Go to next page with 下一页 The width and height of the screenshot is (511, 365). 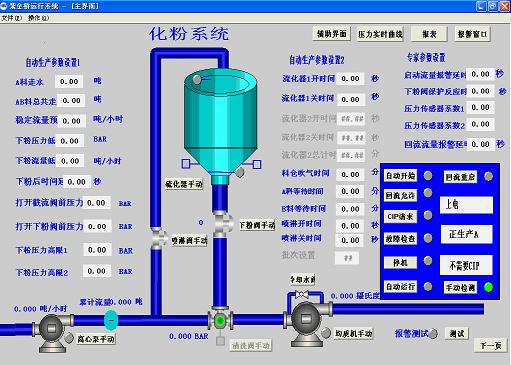pos(491,346)
